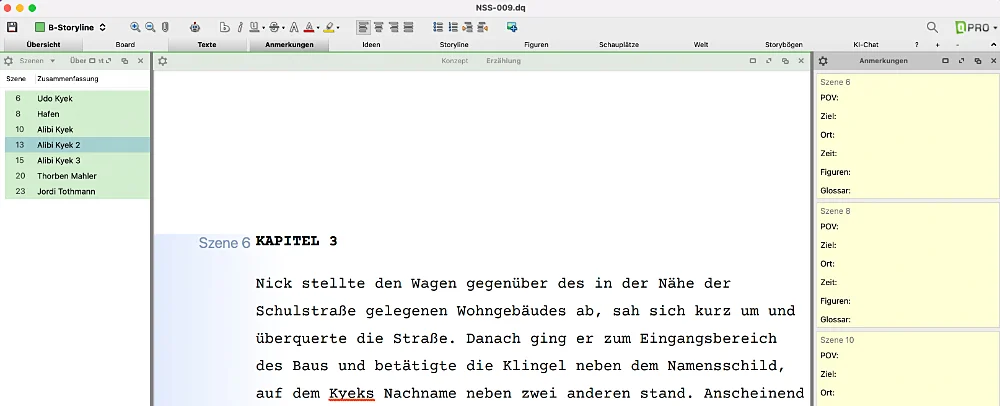This screenshot has width=1000, height=406.
Task: Click the question mark help button
Action: [916, 45]
